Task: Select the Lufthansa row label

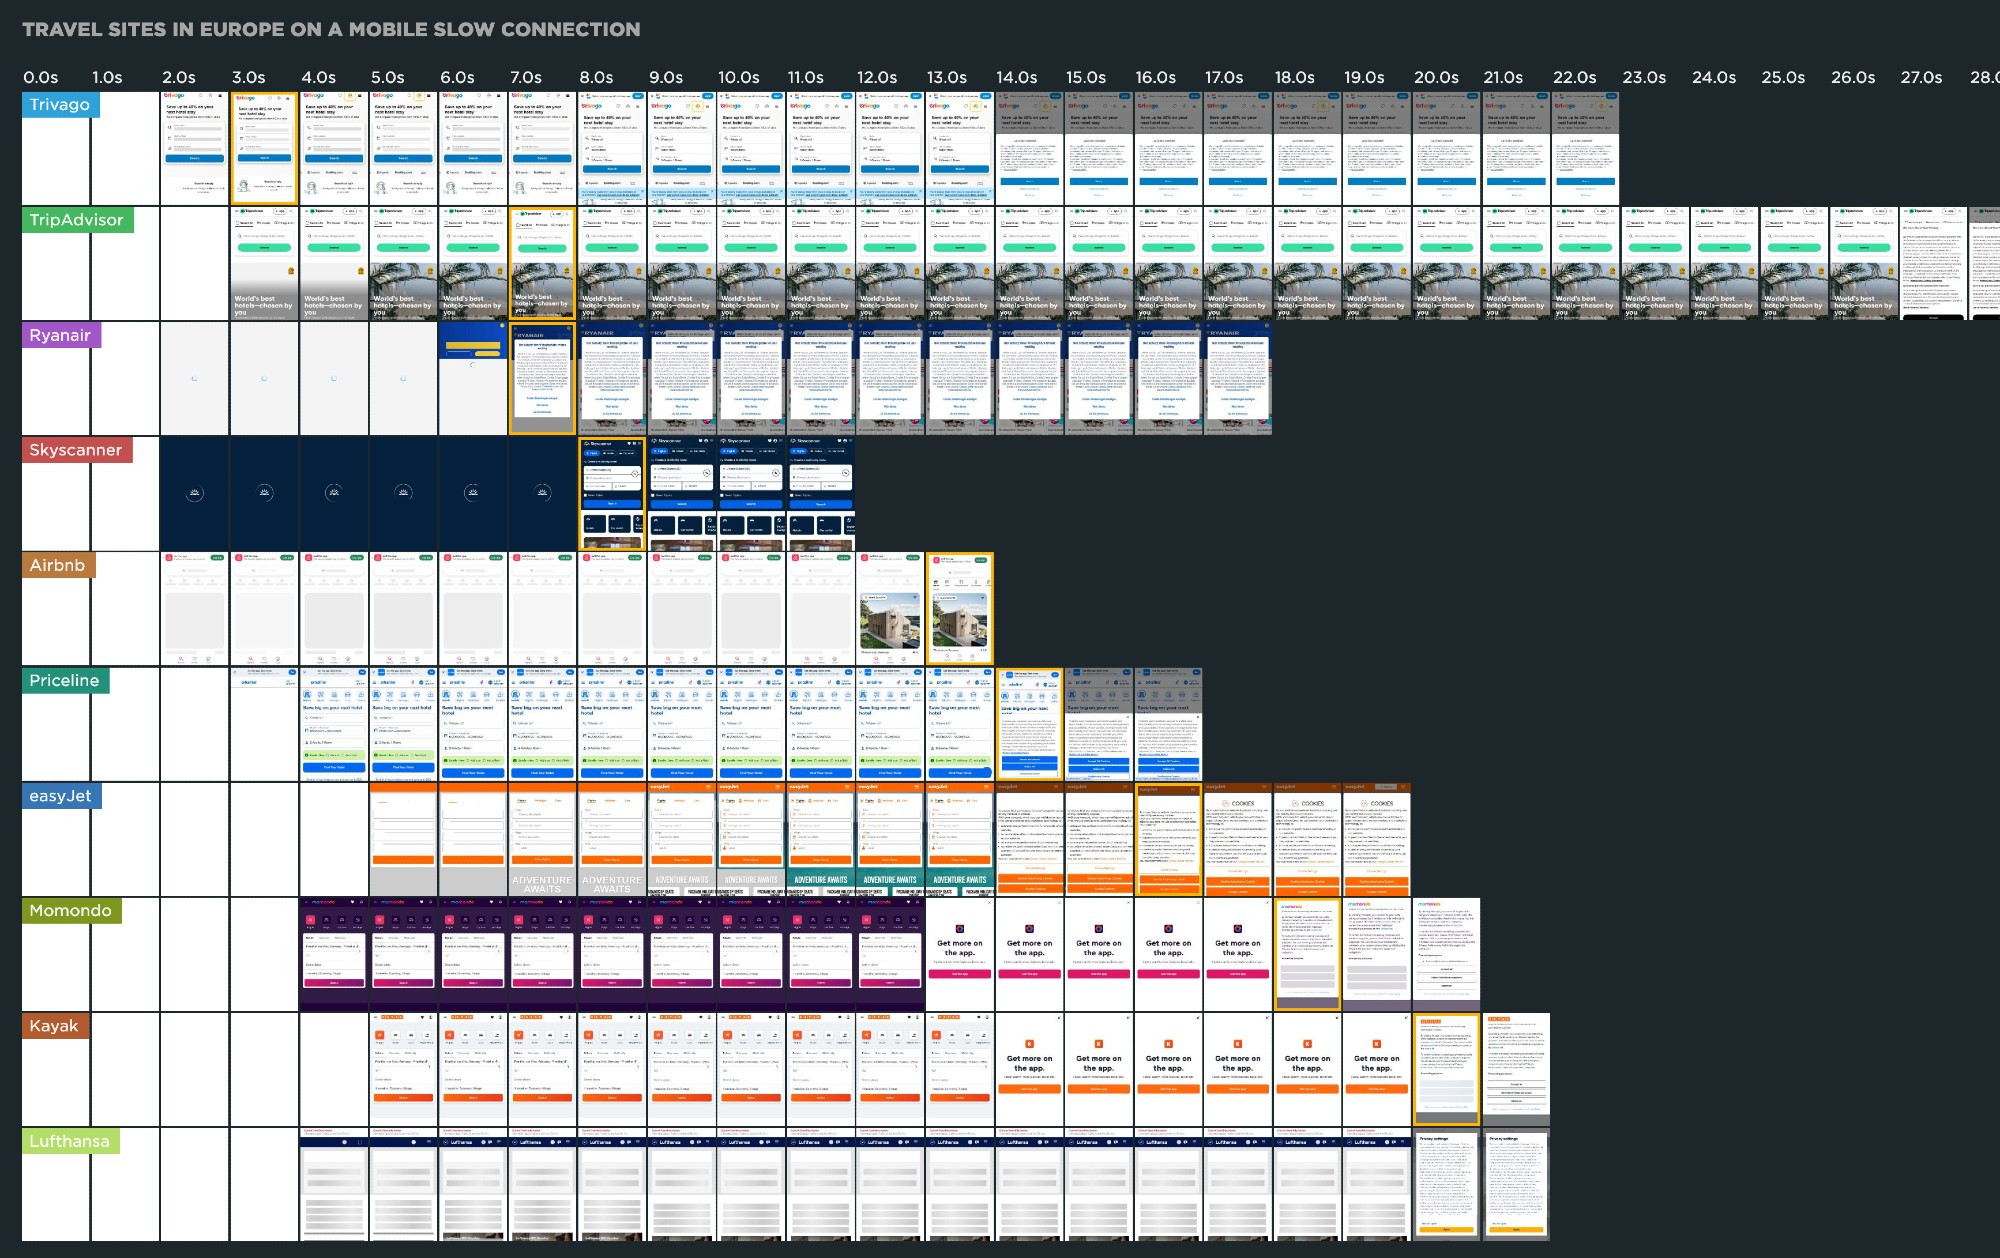Action: pos(70,1141)
